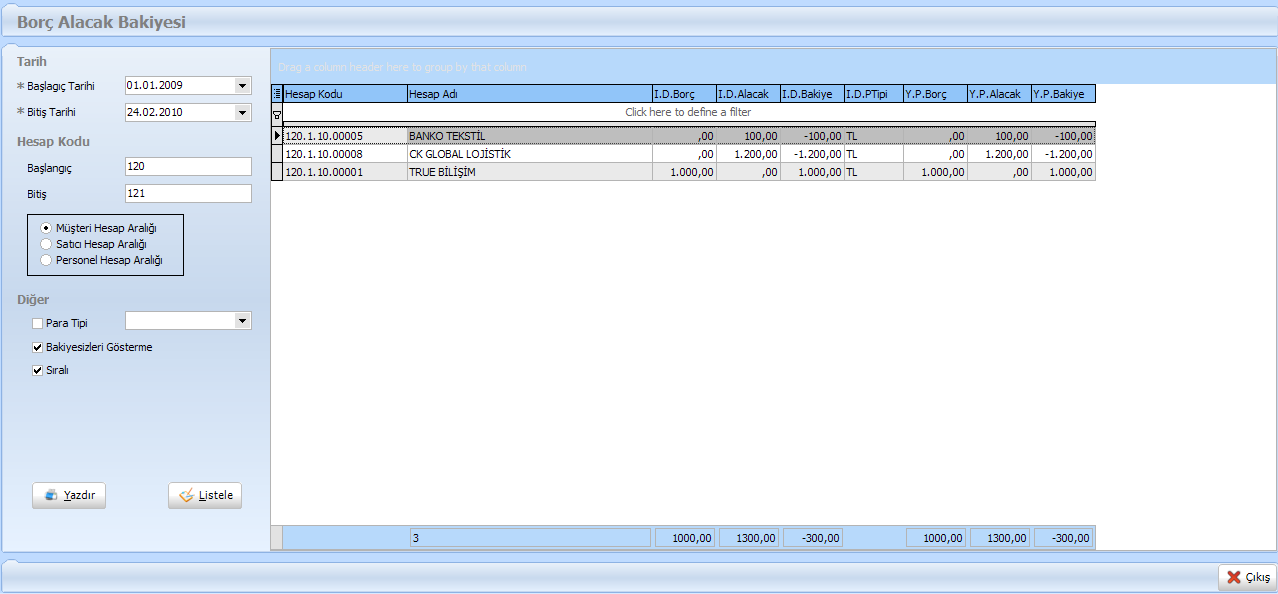Click the filter row funnel icon
Image resolution: width=1278 pixels, height=594 pixels.
click(x=277, y=114)
